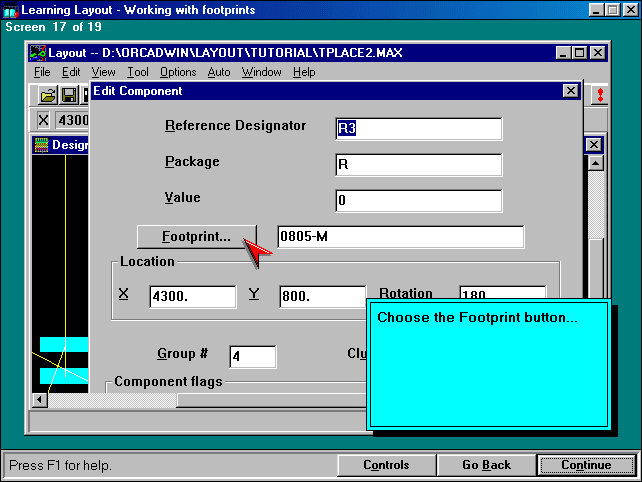This screenshot has width=642, height=482.
Task: Click the Design window icon
Action: (42, 145)
